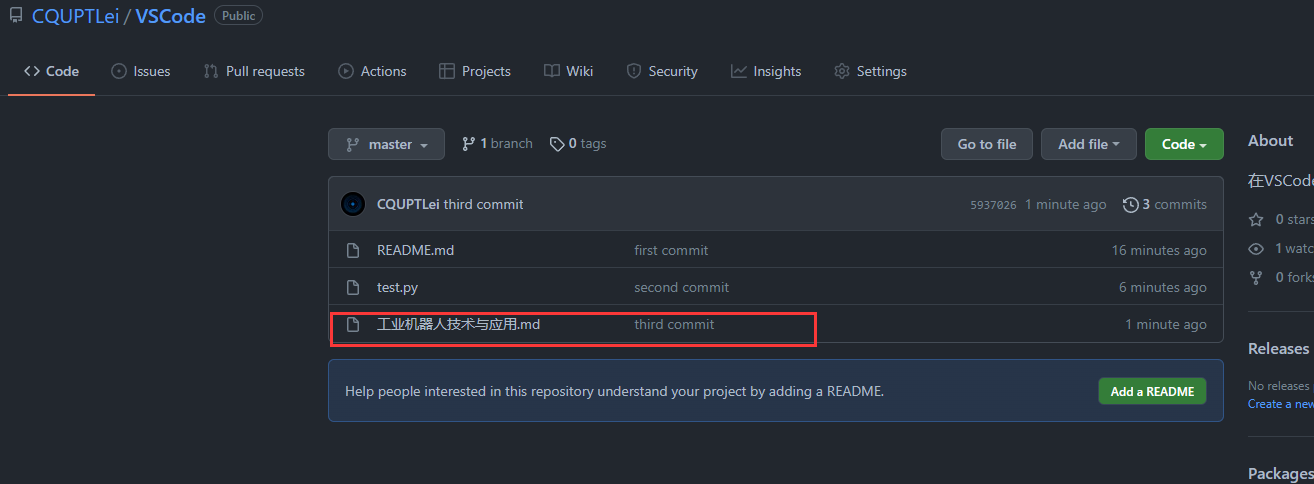This screenshot has height=484, width=1314.
Task: View the 3 commits history
Action: (1164, 204)
